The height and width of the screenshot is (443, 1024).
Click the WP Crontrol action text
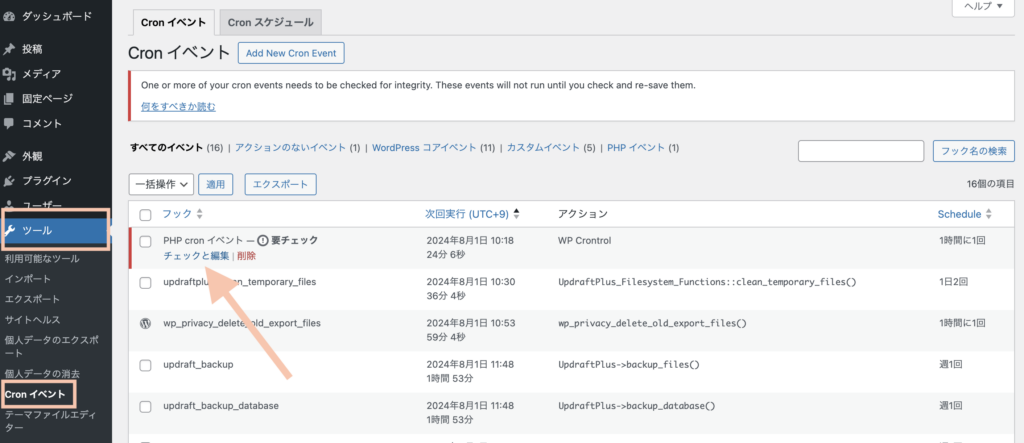[584, 240]
